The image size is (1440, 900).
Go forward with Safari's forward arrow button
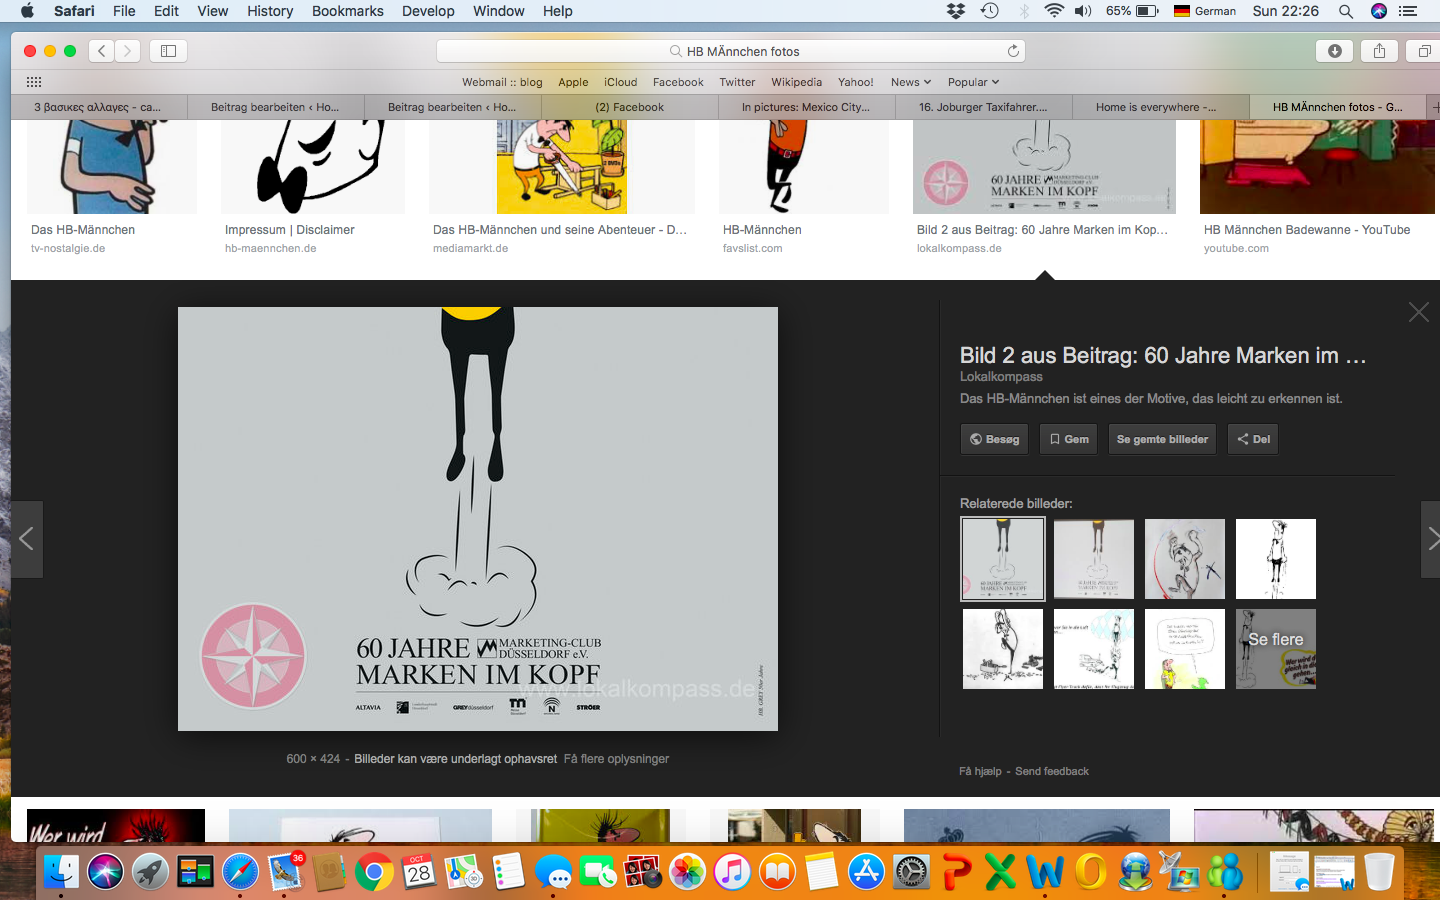point(127,51)
